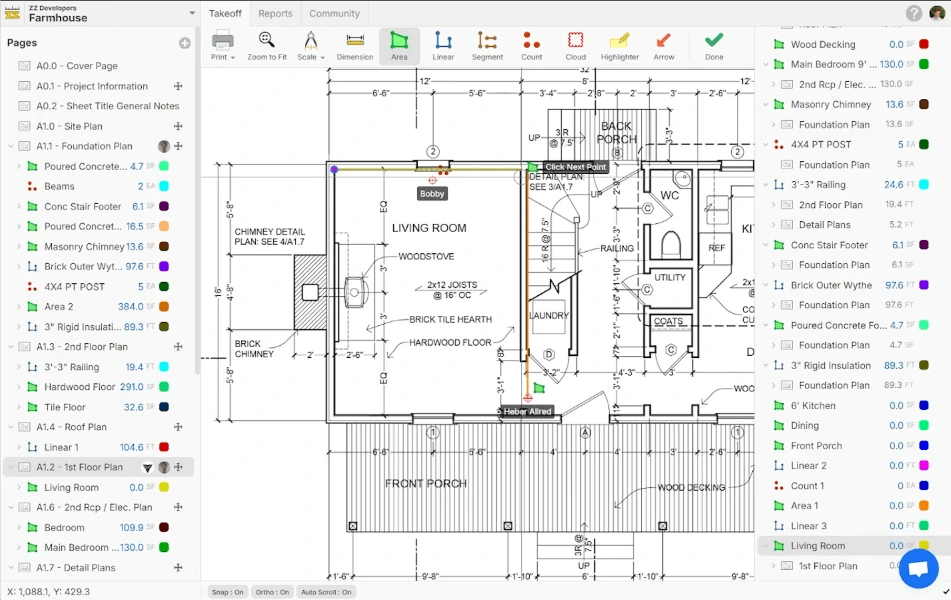951x600 pixels.
Task: Click yellow swatch for Living Room left panel
Action: click(x=164, y=488)
